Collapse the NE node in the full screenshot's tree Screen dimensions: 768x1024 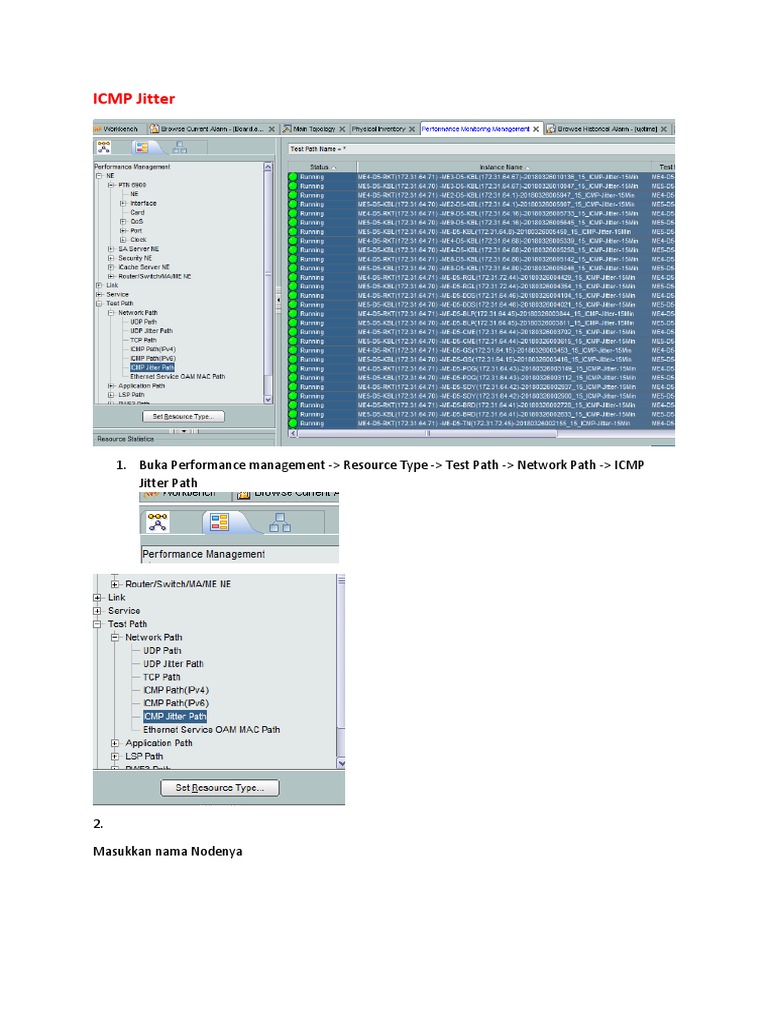coord(99,176)
